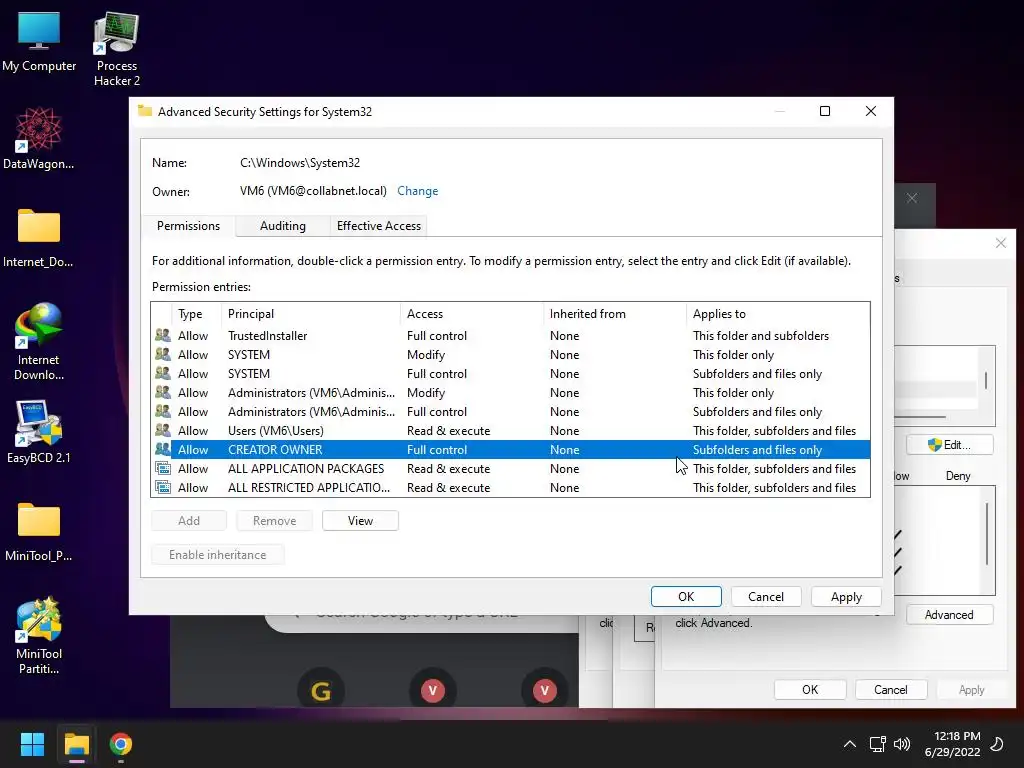Launch MiniTool Partition shortcut

pyautogui.click(x=39, y=635)
